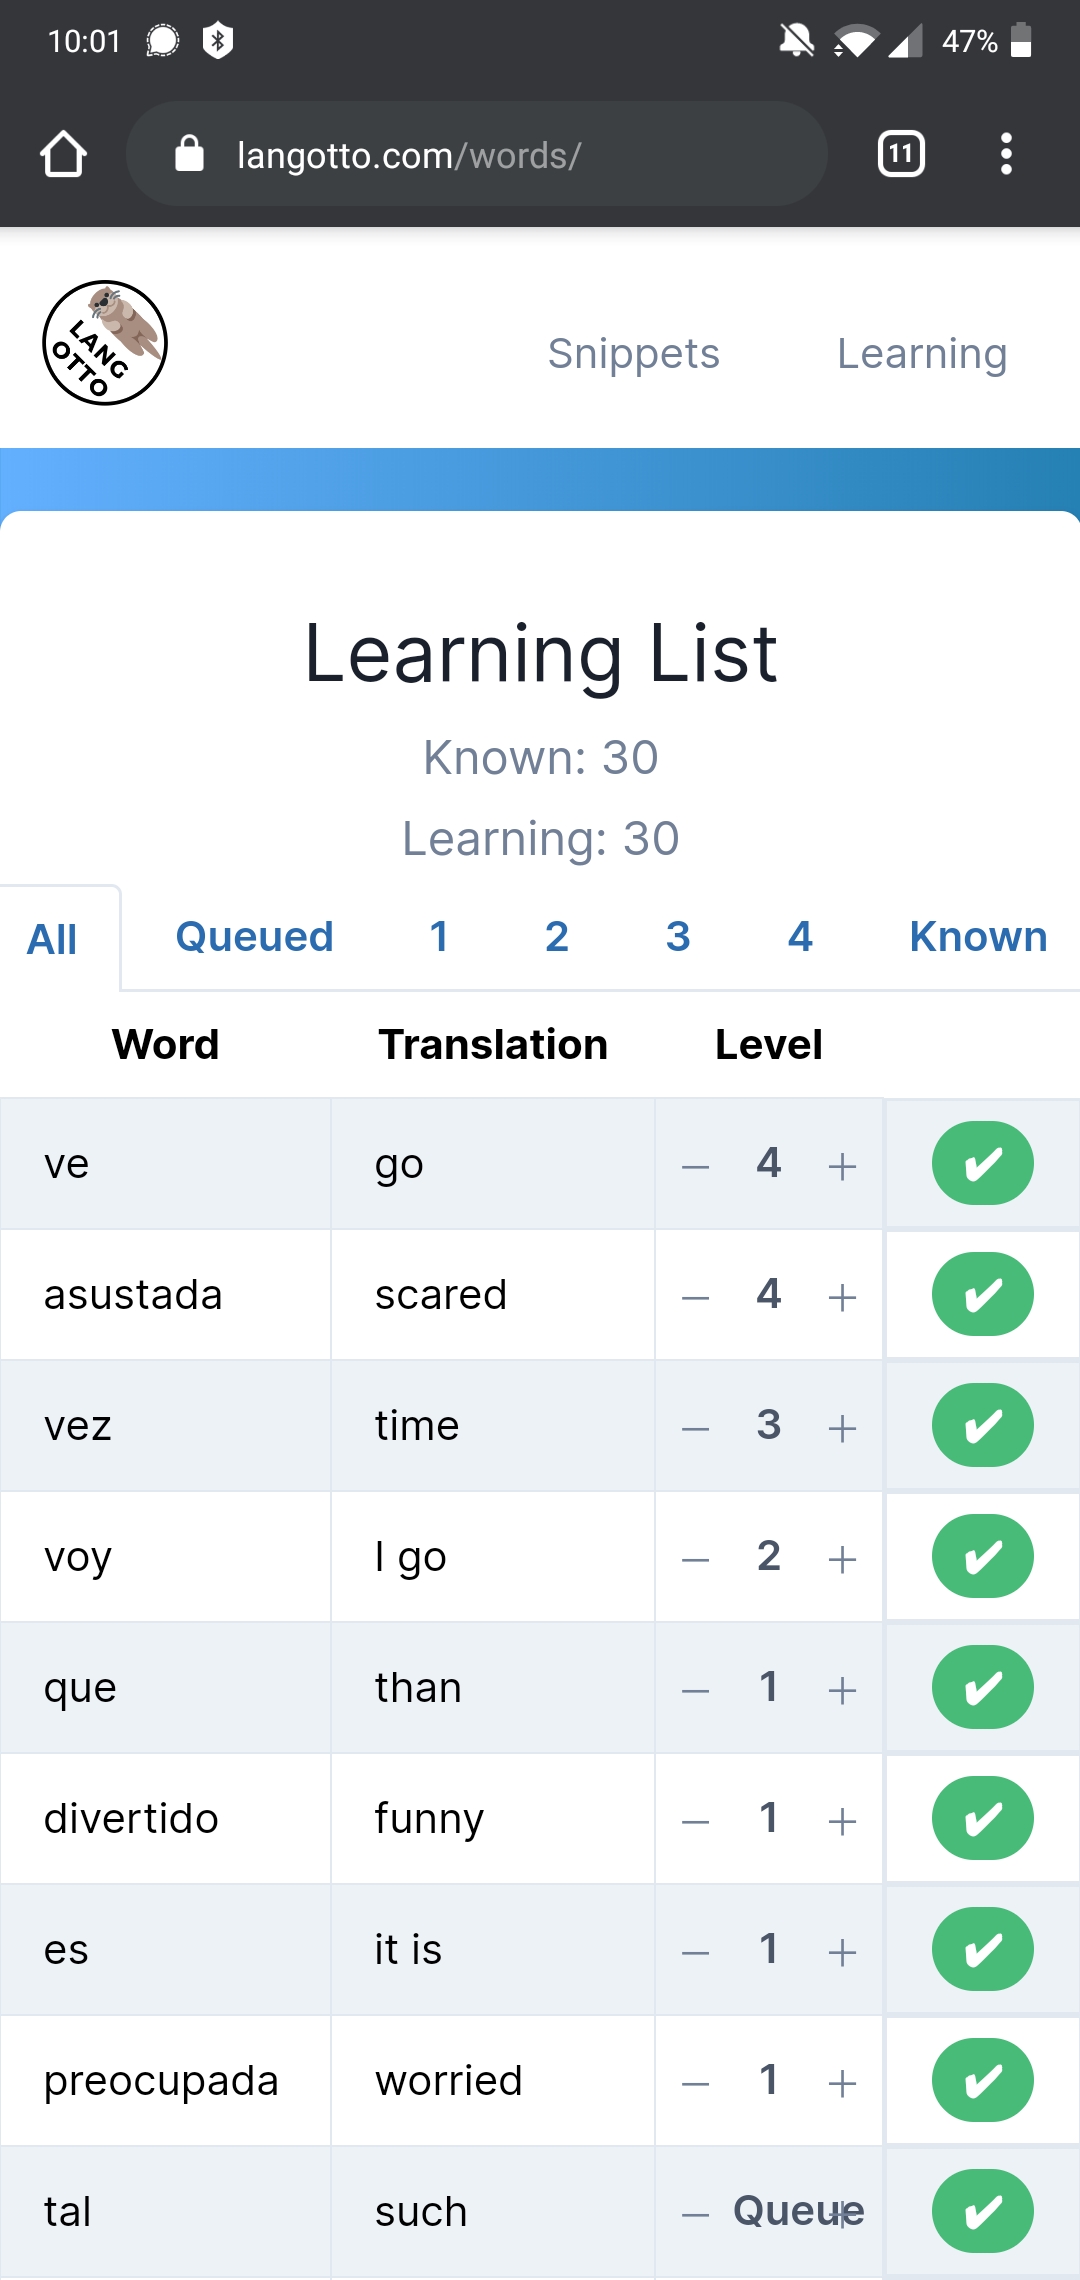This screenshot has width=1080, height=2280.
Task: Increase level for 'vez' with plus
Action: coord(842,1428)
